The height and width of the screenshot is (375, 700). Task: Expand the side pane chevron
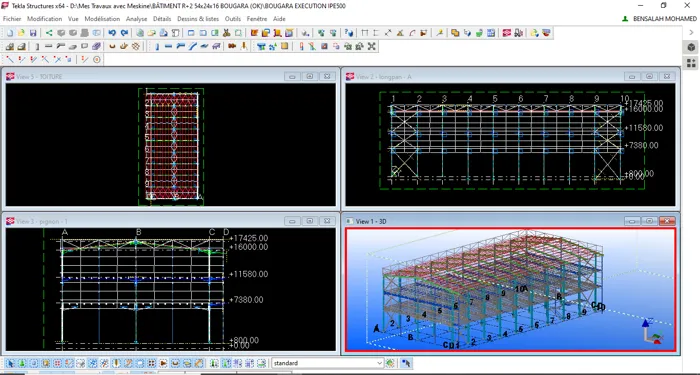point(691,33)
